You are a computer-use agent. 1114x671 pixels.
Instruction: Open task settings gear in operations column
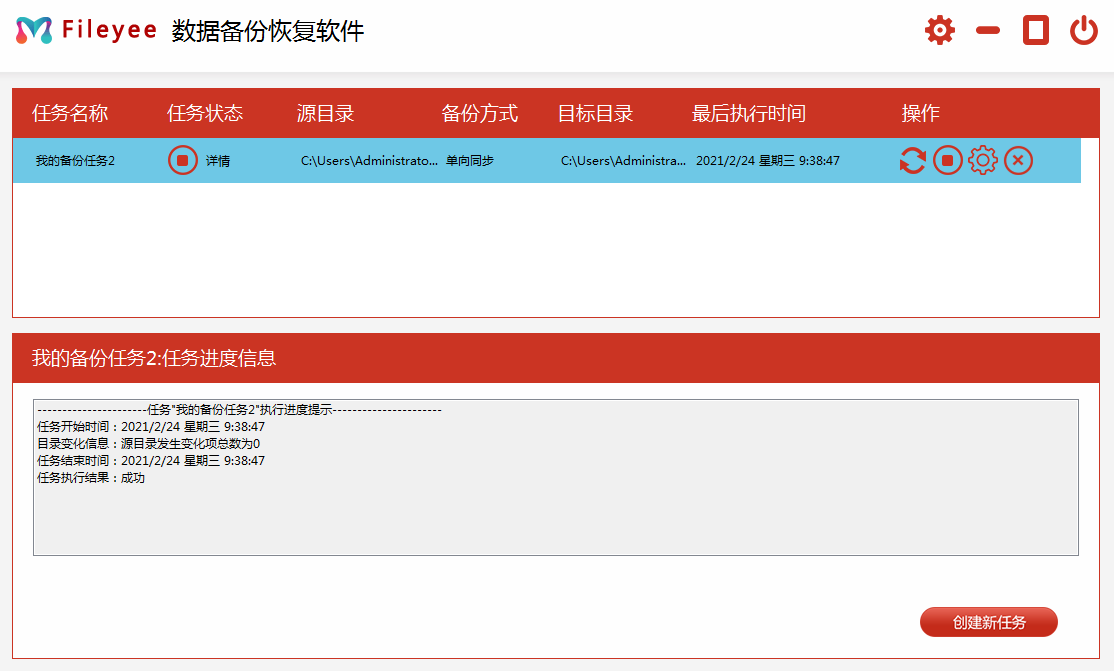983,160
